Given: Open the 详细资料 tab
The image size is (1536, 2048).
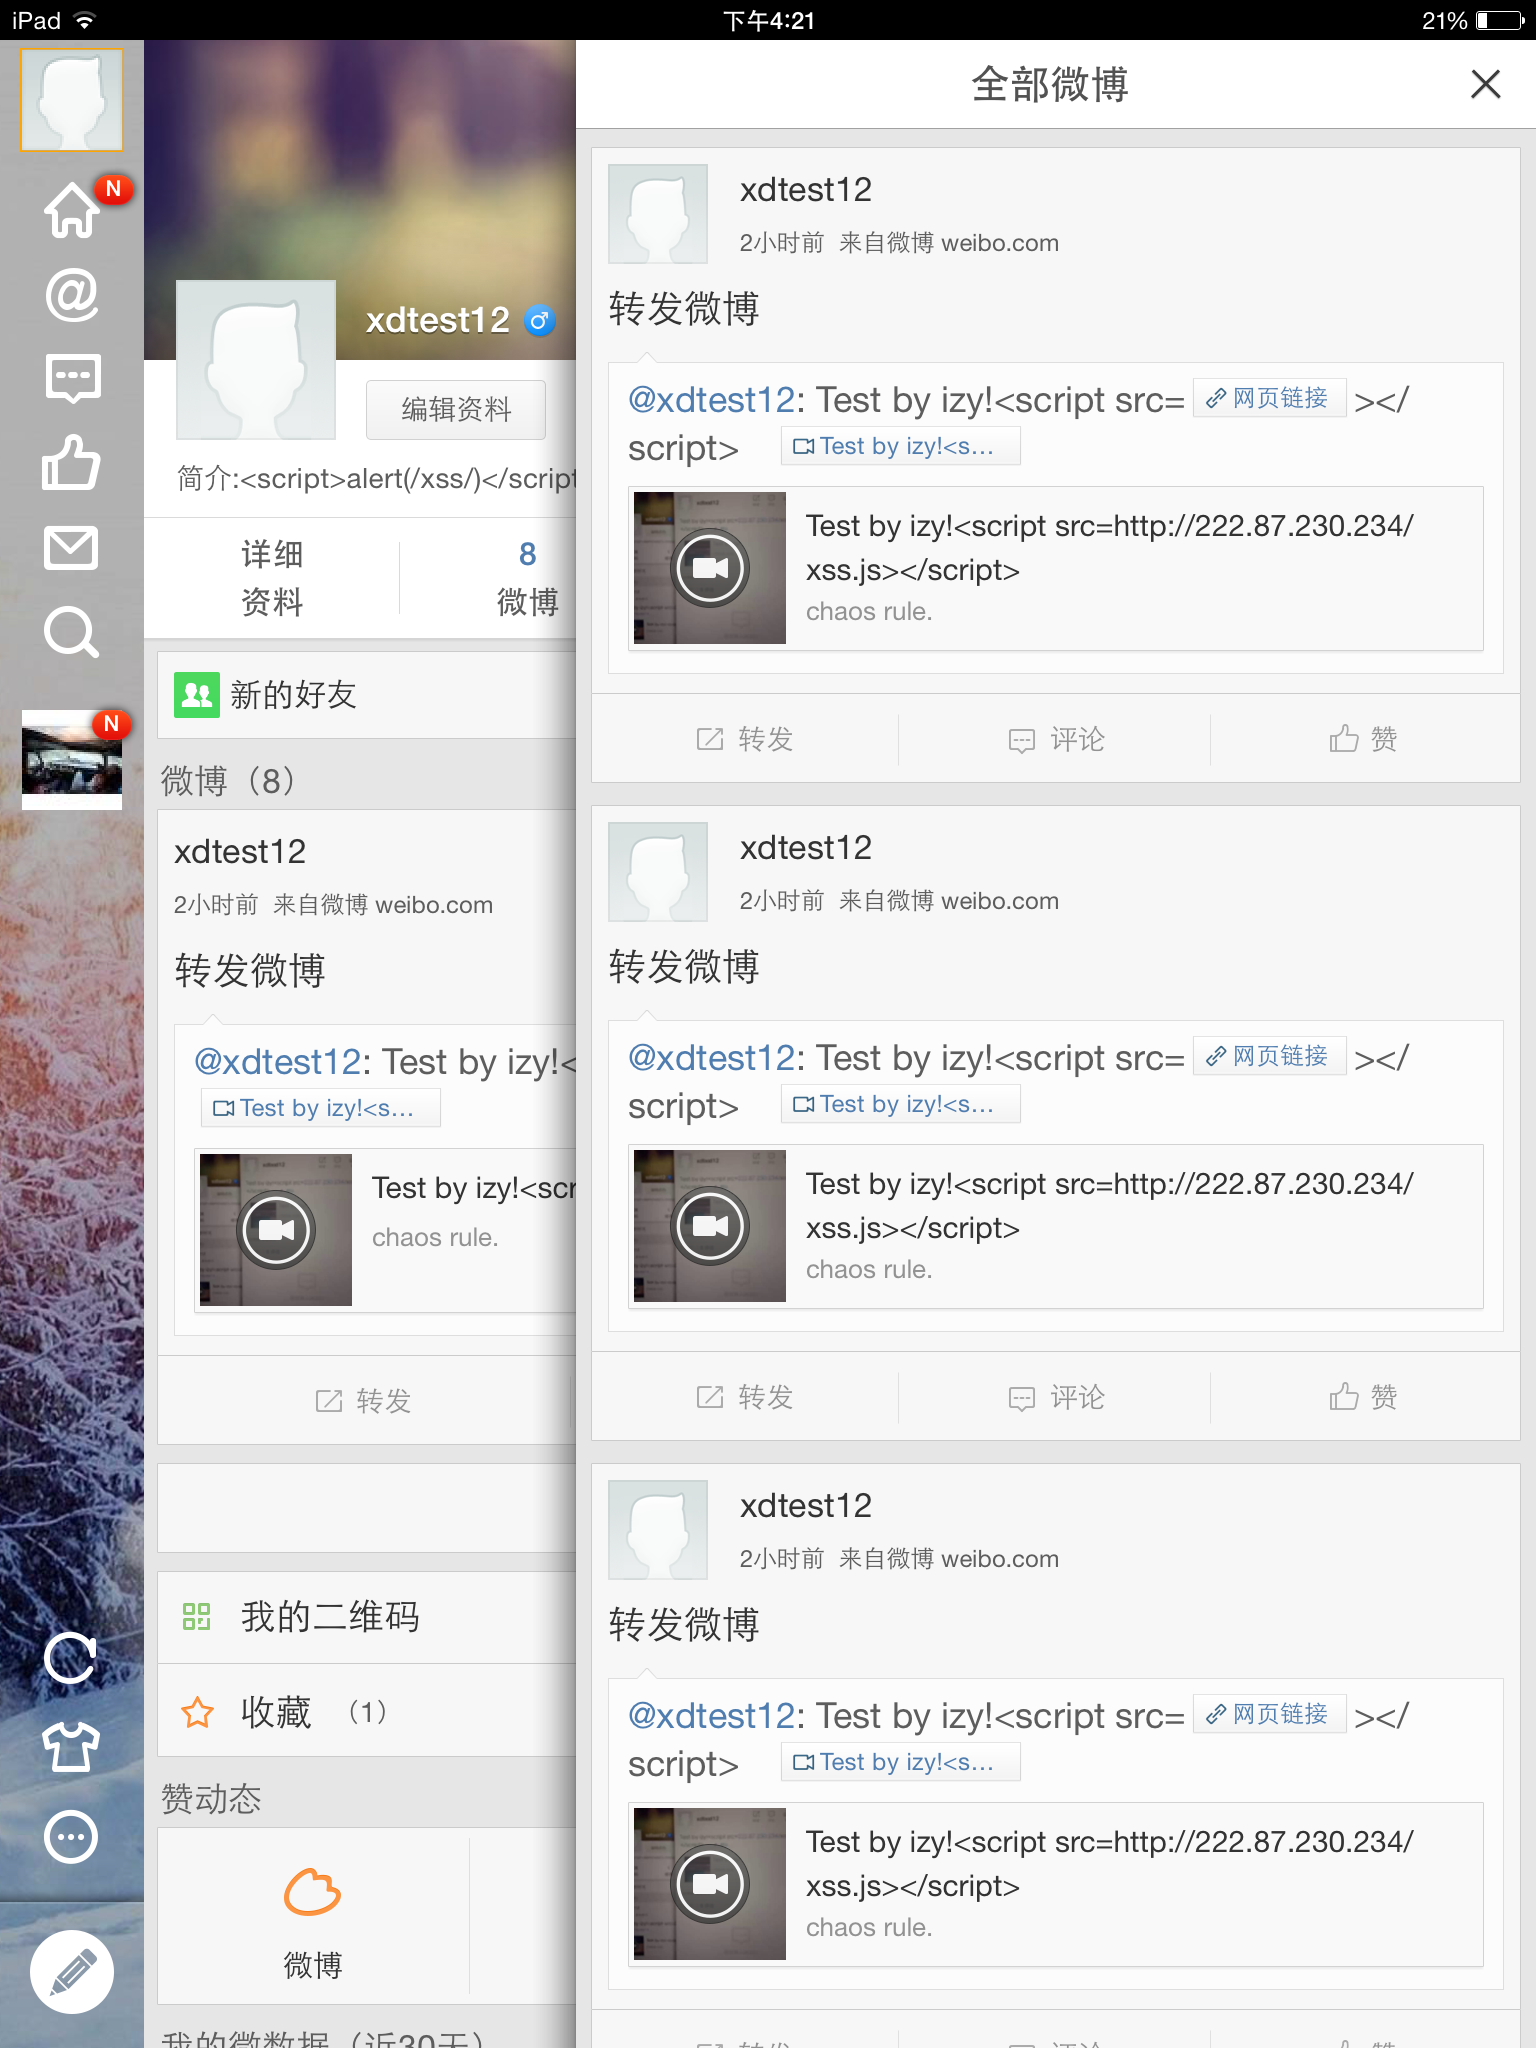Looking at the screenshot, I should pos(272,578).
